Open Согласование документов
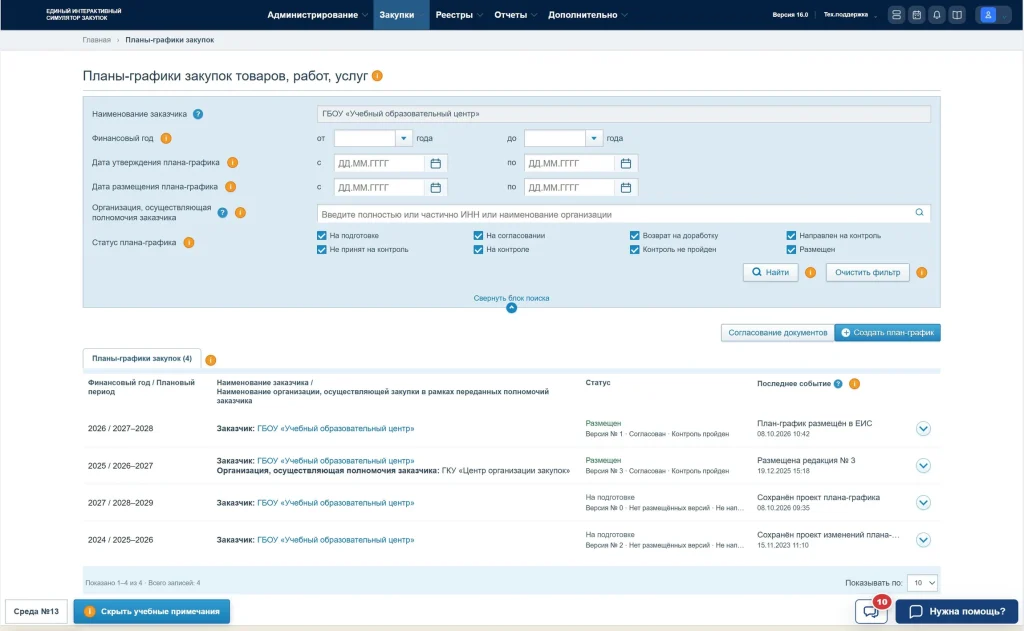Screen dimensions: 1024x631 778,332
